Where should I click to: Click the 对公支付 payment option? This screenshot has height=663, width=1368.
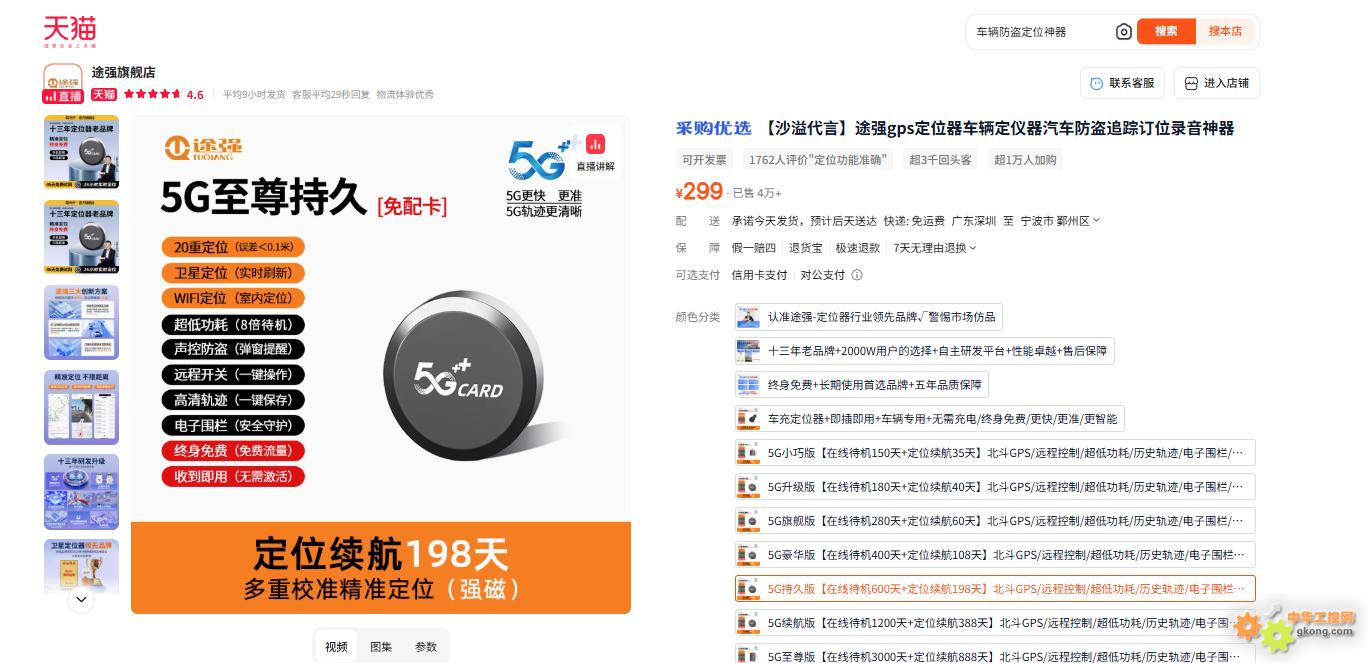[823, 275]
